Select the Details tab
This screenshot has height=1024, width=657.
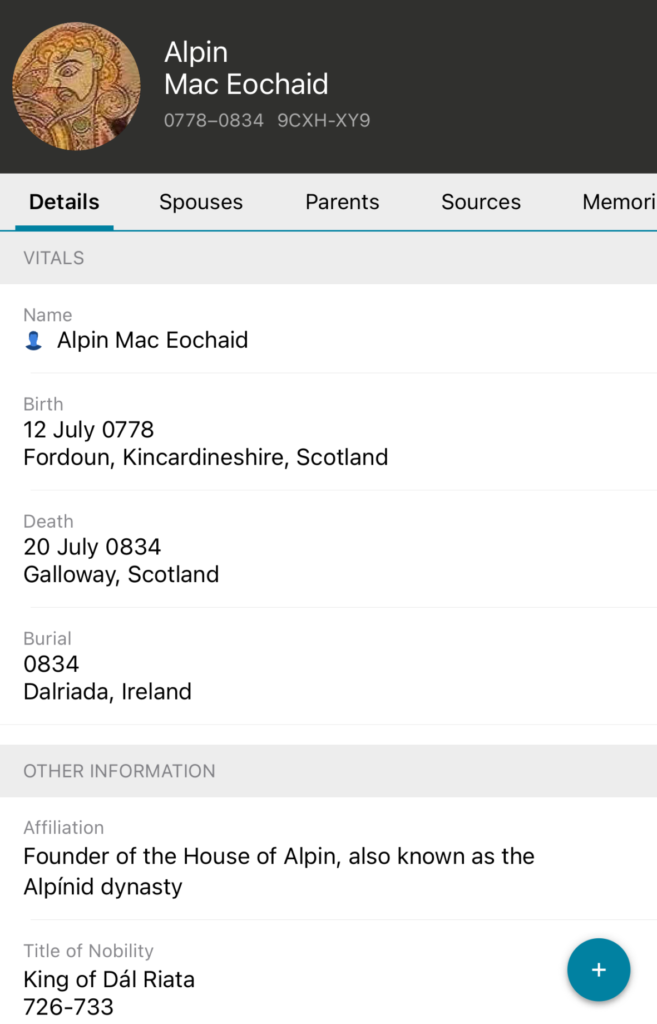pos(64,202)
